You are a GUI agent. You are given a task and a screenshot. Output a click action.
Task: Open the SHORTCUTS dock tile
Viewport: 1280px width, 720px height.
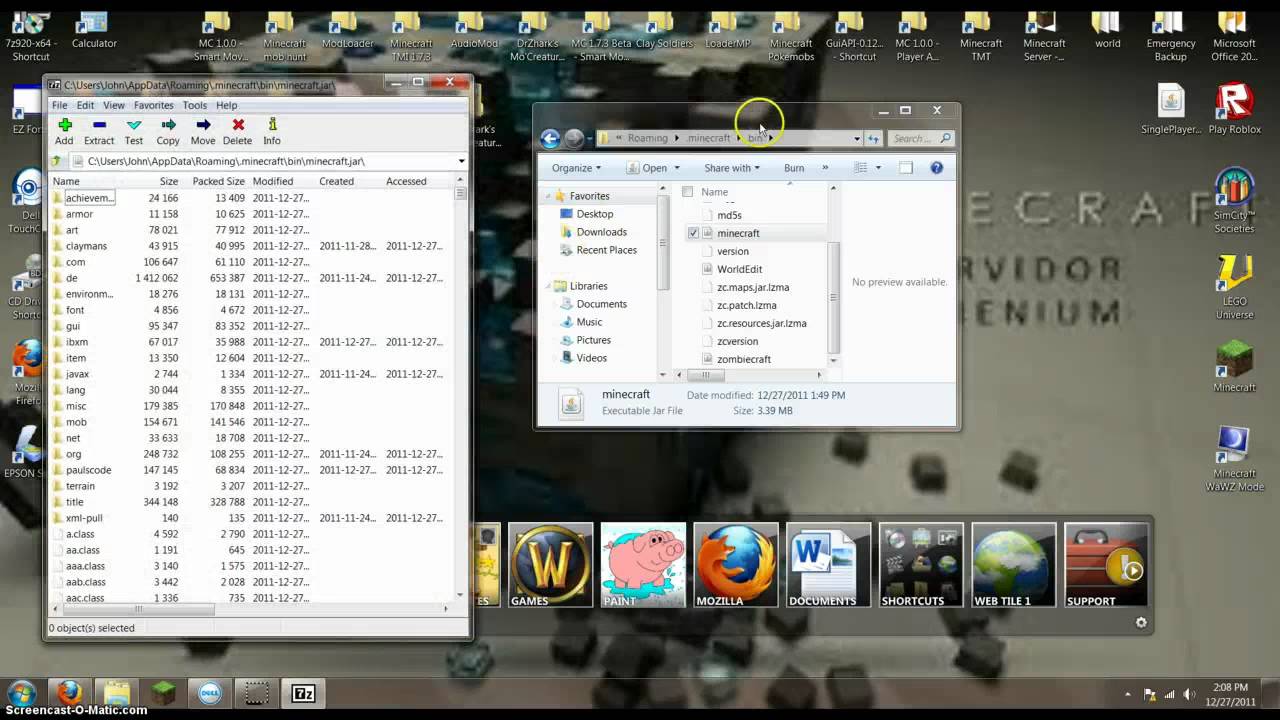pos(922,565)
